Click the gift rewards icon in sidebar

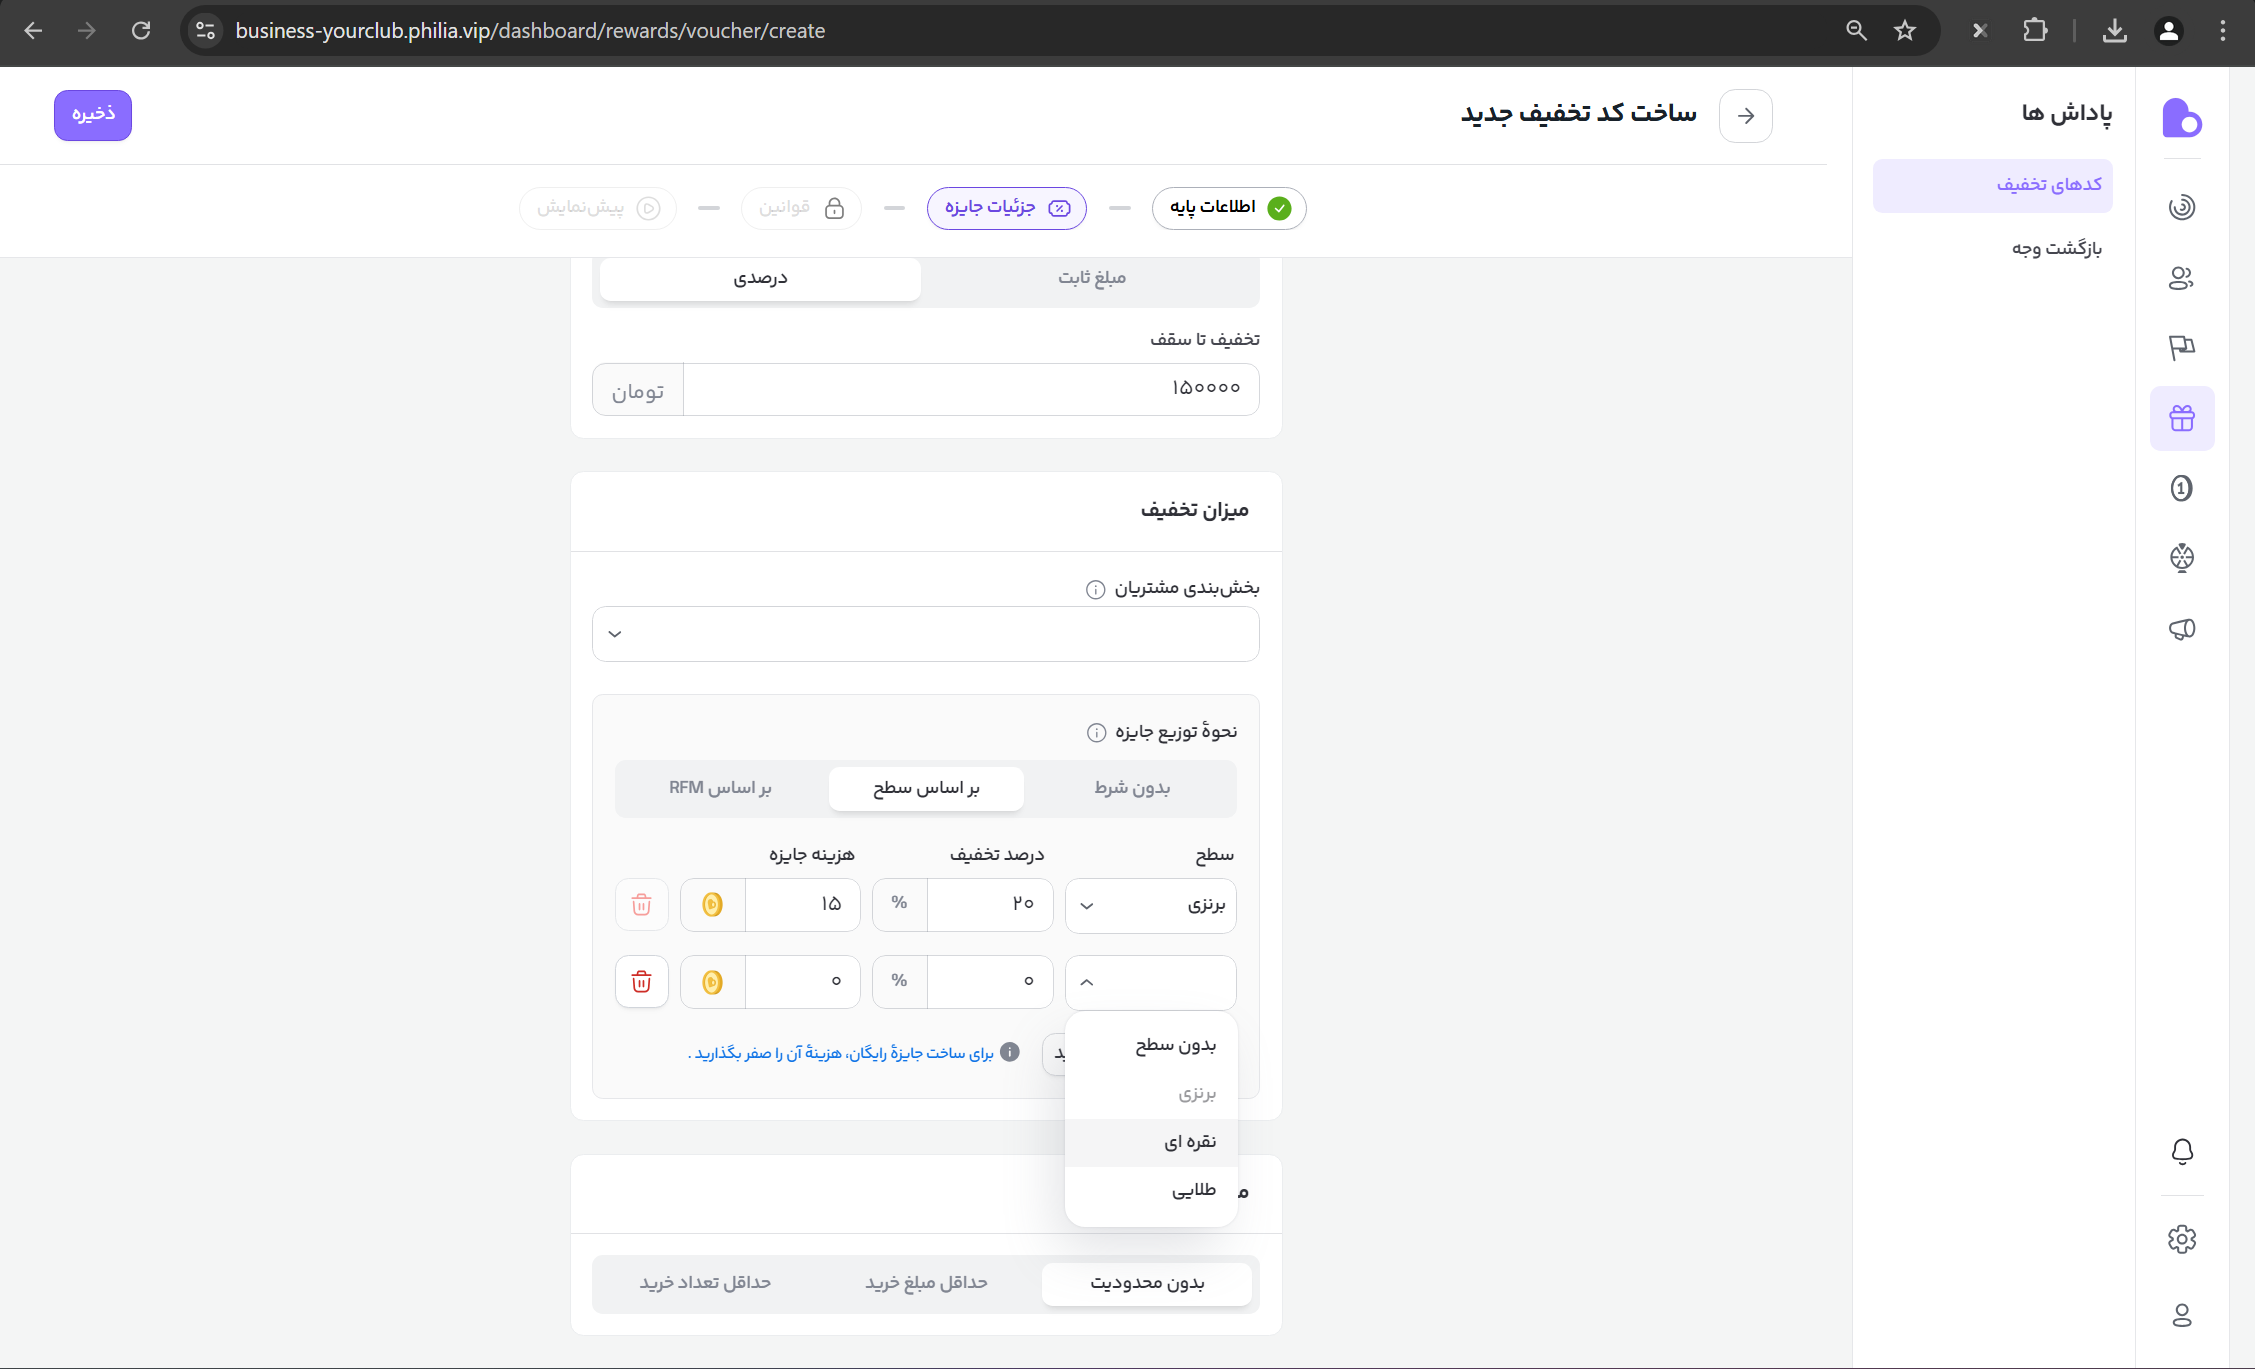(x=2181, y=418)
